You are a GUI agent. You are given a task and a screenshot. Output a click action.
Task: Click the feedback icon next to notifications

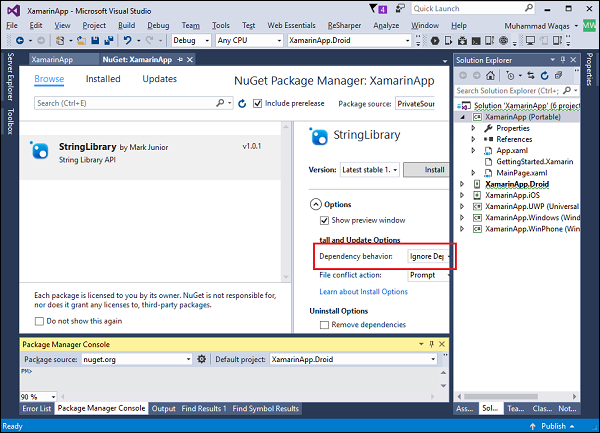click(400, 8)
